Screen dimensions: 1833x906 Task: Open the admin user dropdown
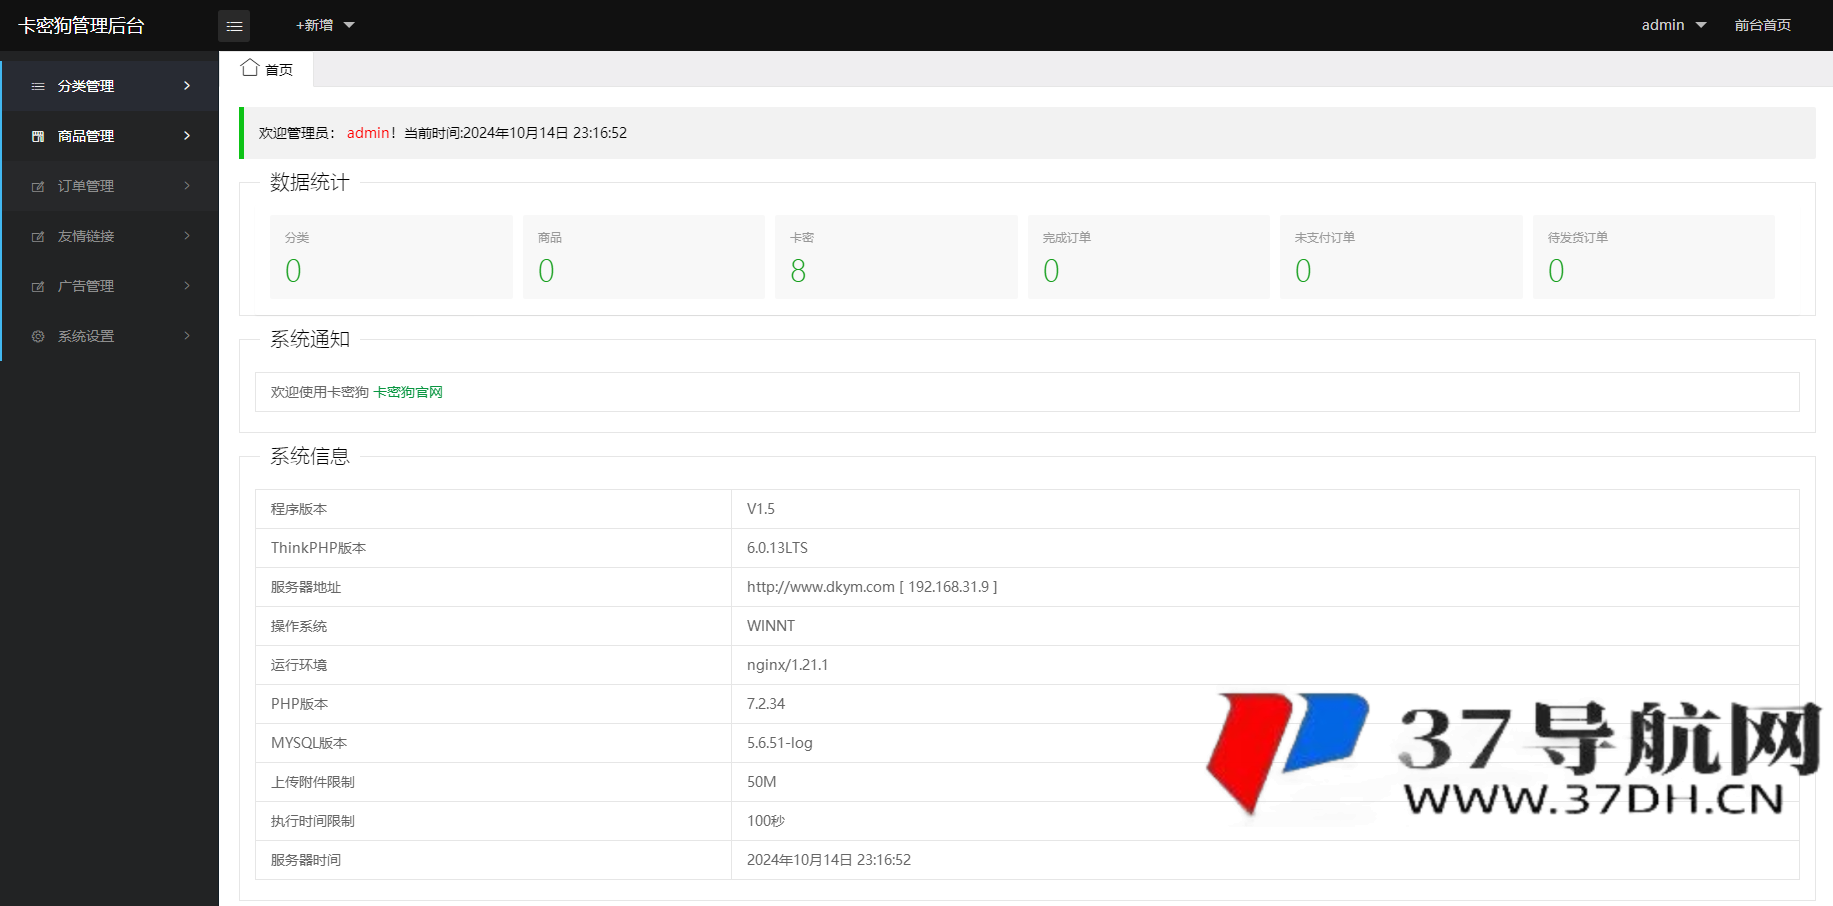[1673, 25]
